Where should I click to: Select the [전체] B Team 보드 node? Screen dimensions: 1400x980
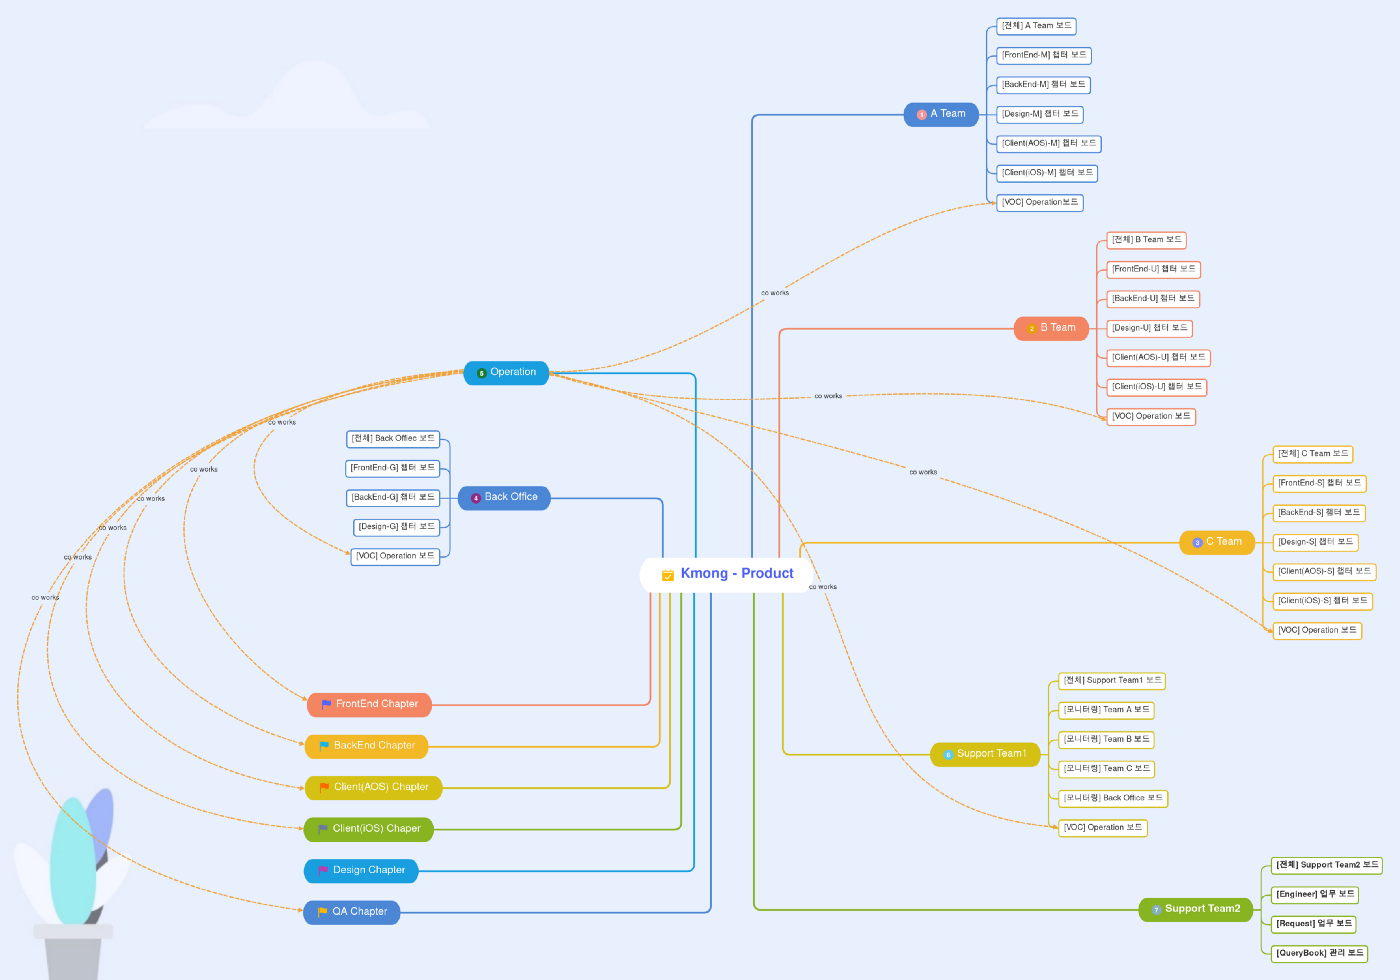pos(1147,240)
